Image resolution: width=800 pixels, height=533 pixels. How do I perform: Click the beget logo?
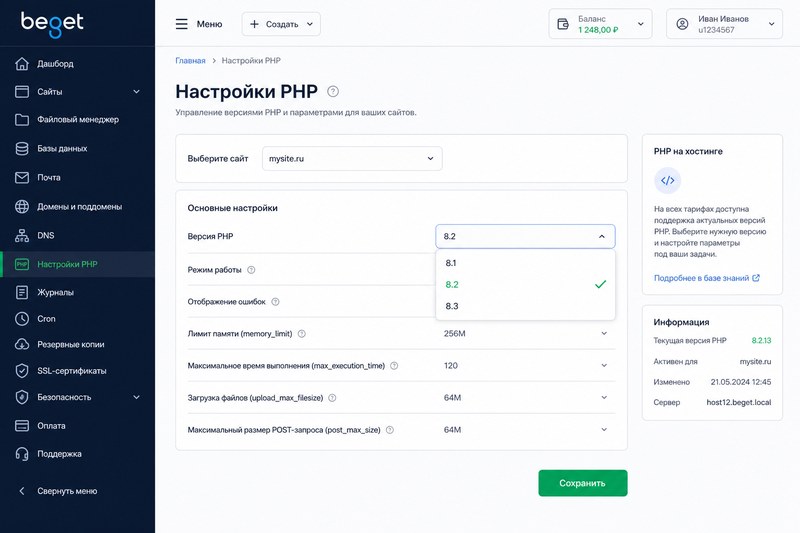tap(52, 23)
